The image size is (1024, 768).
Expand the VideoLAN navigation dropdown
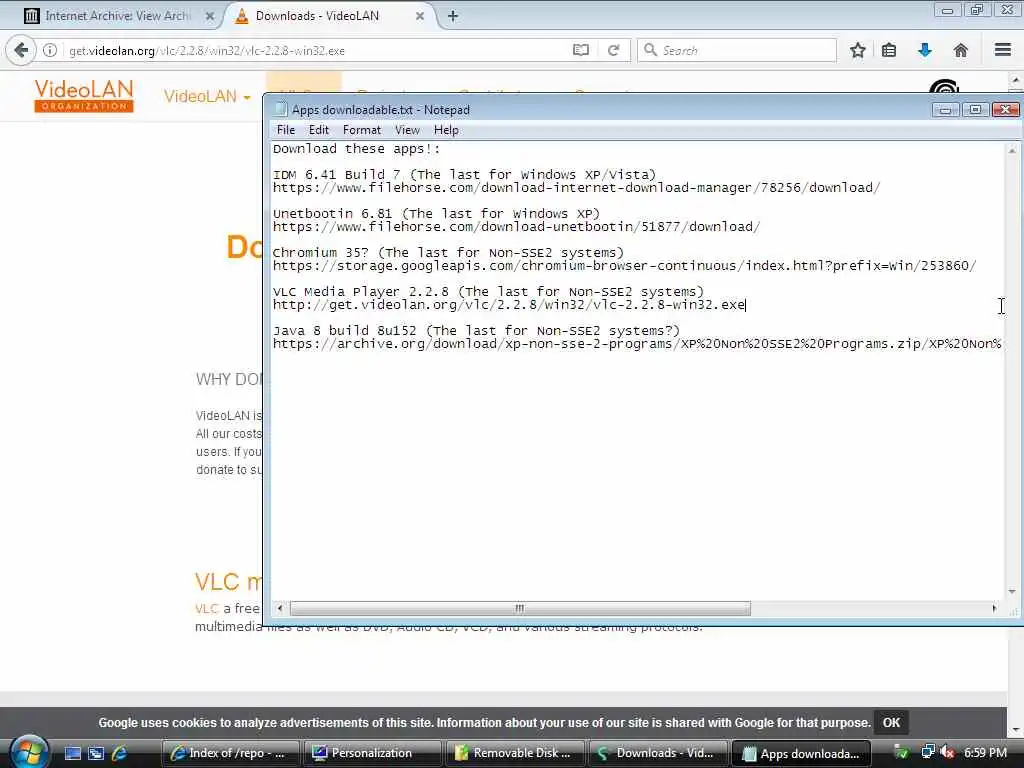pyautogui.click(x=207, y=97)
